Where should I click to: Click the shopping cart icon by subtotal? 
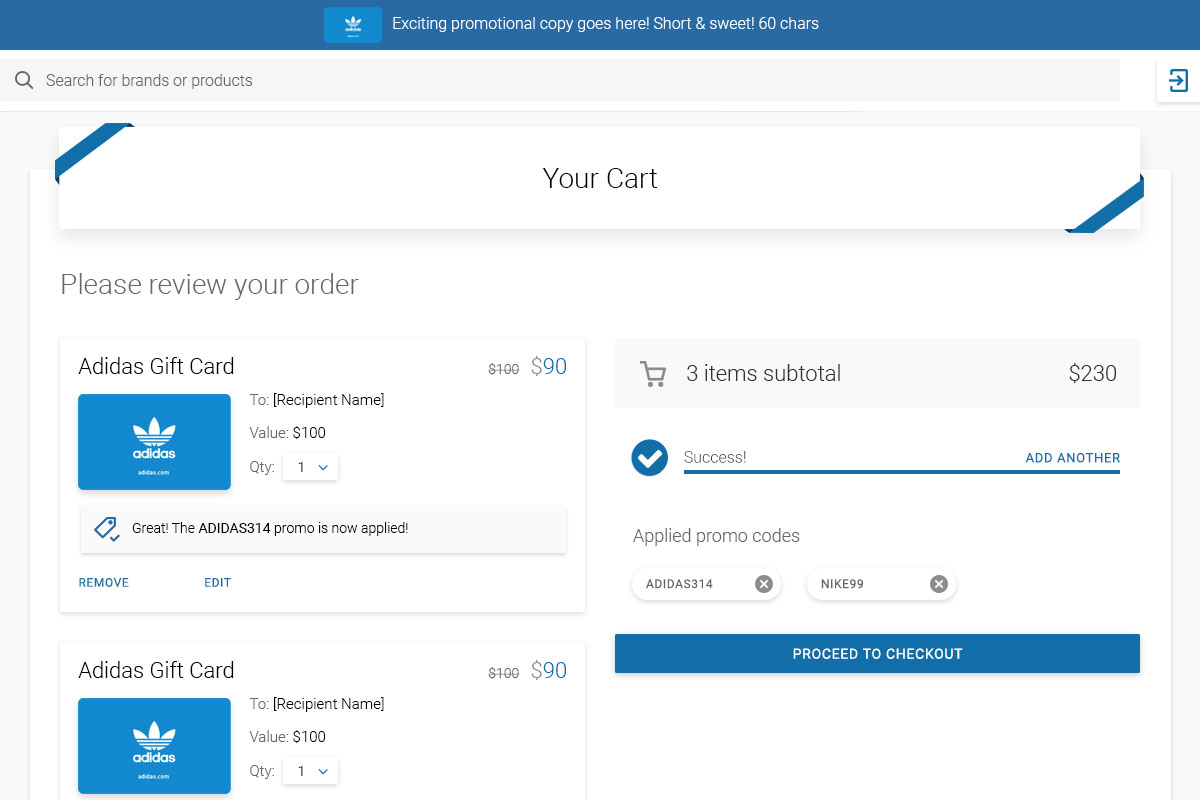[652, 374]
